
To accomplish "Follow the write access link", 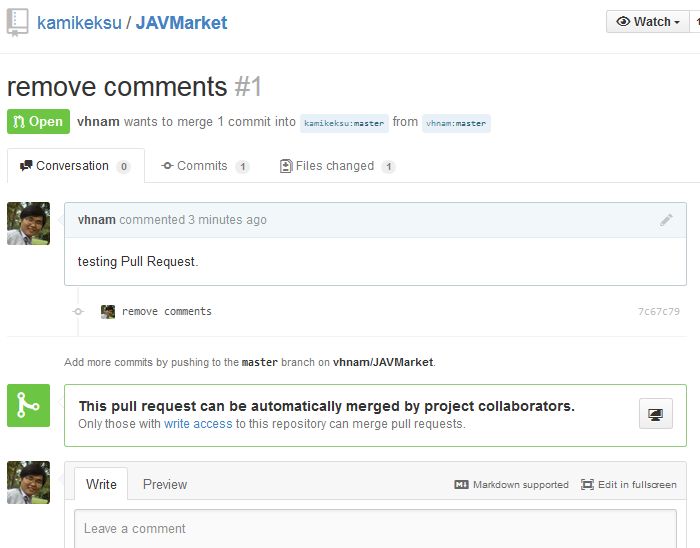I will pyautogui.click(x=198, y=423).
